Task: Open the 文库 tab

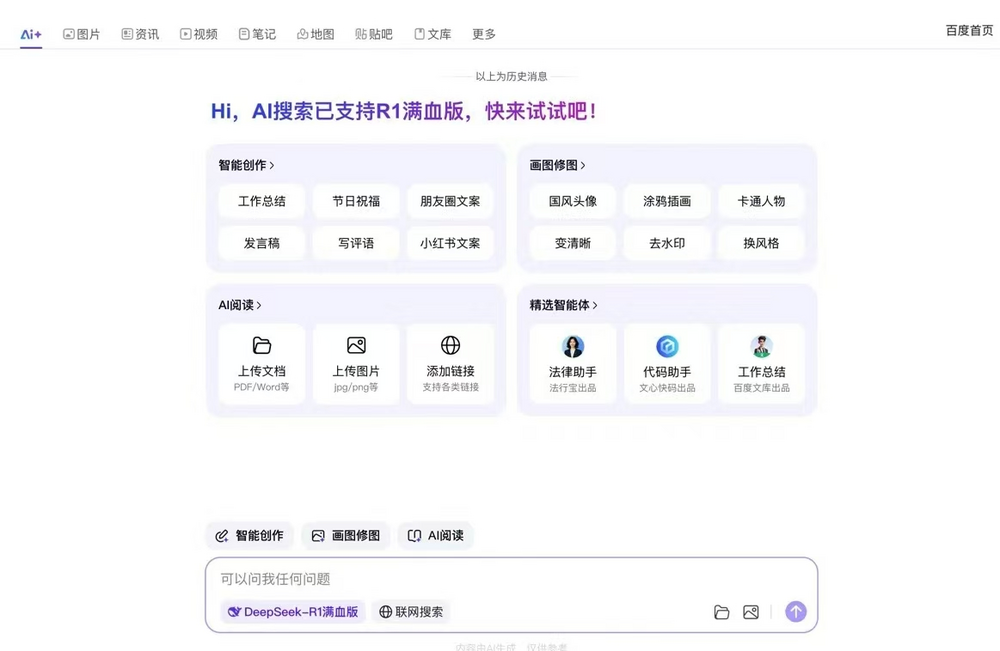Action: (432, 34)
